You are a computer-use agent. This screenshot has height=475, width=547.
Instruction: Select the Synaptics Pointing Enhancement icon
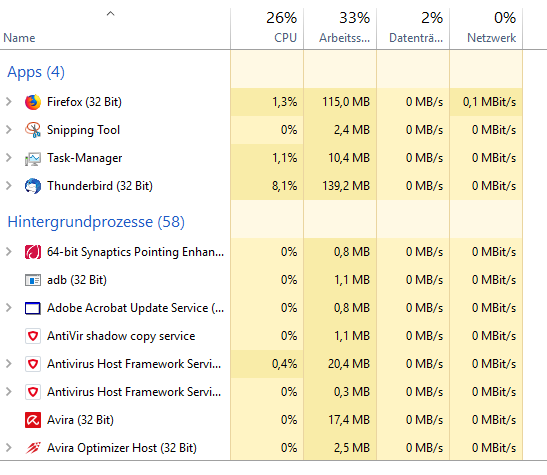[x=33, y=252]
